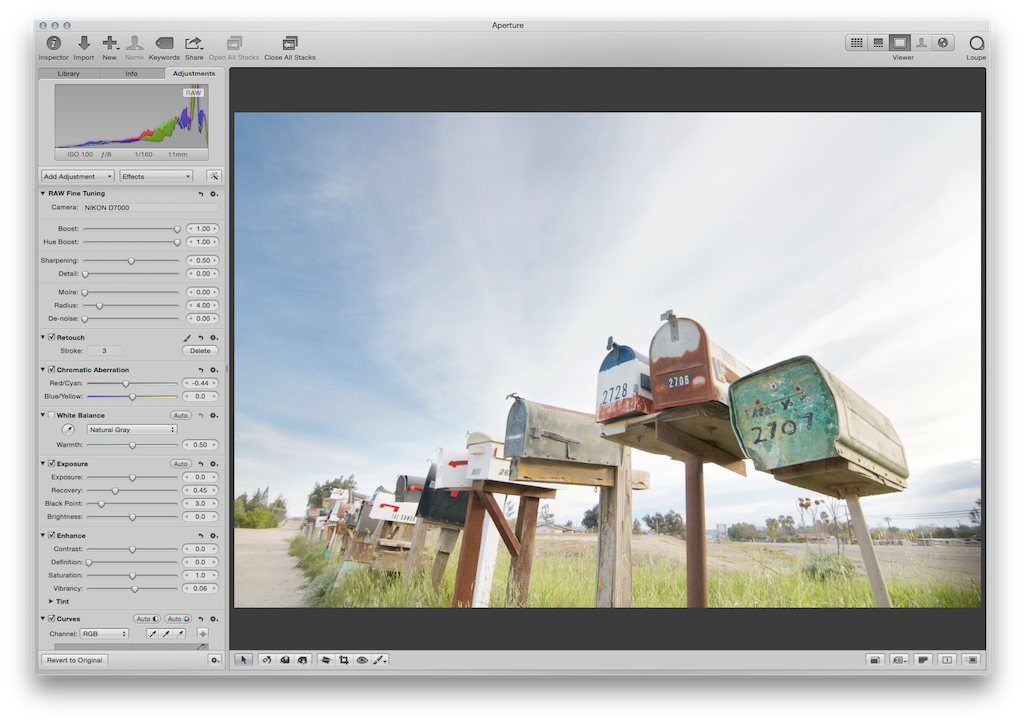
Task: Switch to the Info tab
Action: point(132,74)
